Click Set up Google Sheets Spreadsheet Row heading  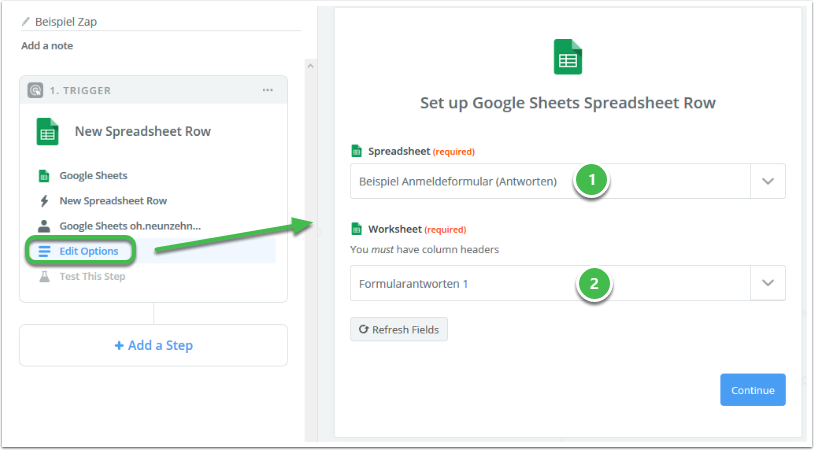click(568, 103)
